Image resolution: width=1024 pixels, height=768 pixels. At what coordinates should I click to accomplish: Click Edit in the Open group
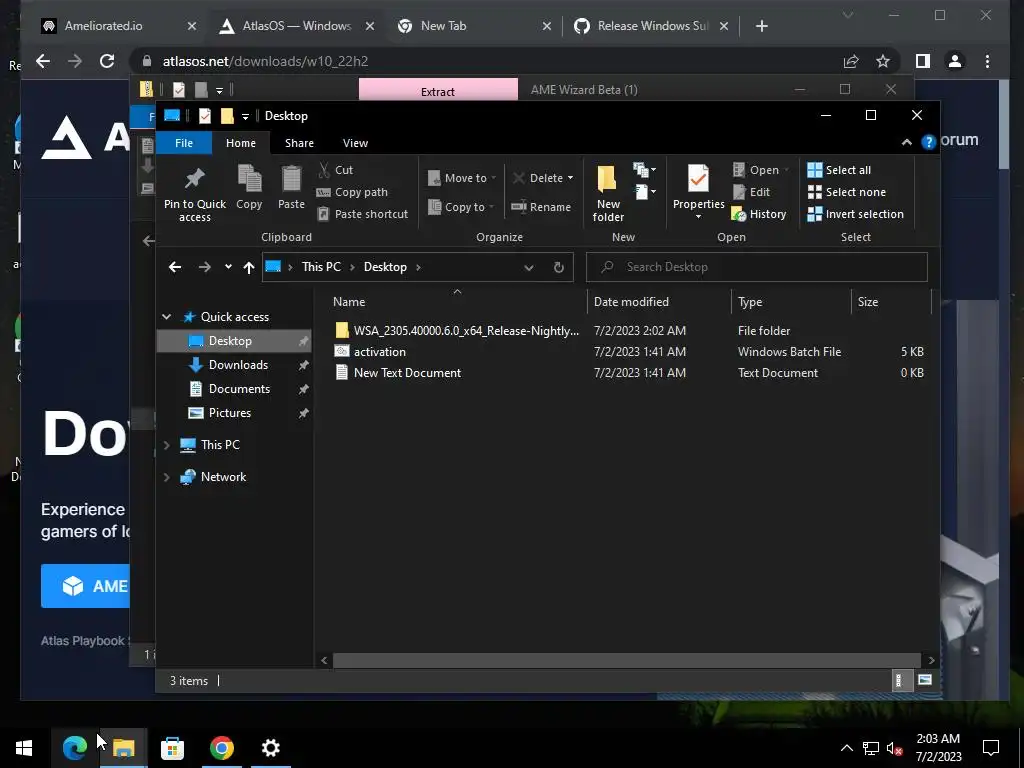click(x=752, y=192)
